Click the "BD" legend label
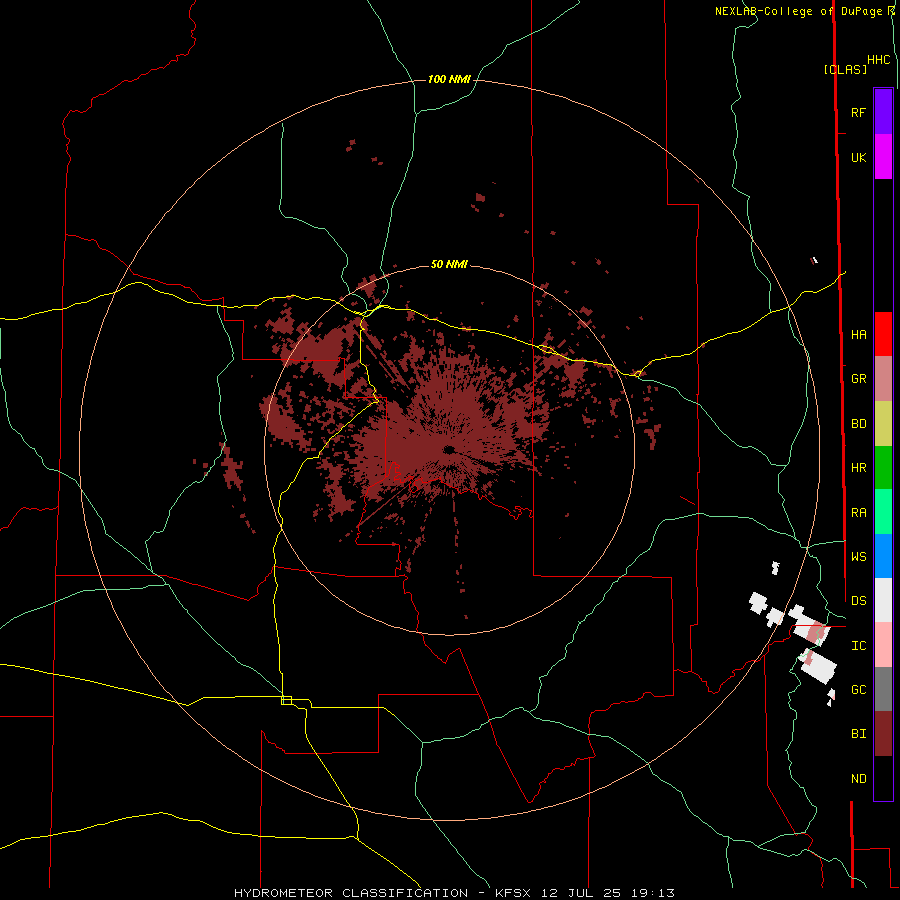Viewport: 900px width, 900px height. point(858,424)
